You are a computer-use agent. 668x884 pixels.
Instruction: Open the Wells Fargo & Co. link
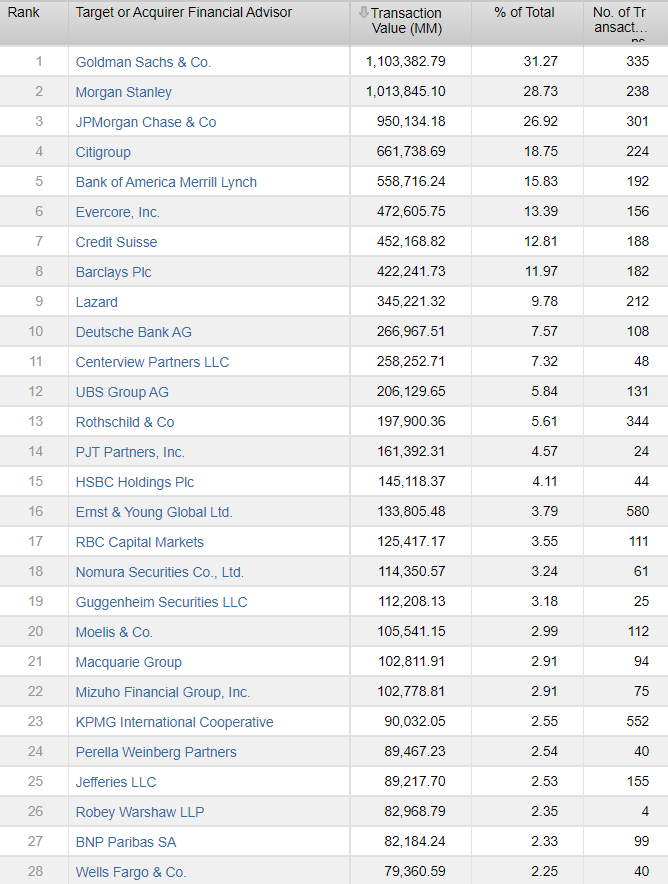(131, 872)
